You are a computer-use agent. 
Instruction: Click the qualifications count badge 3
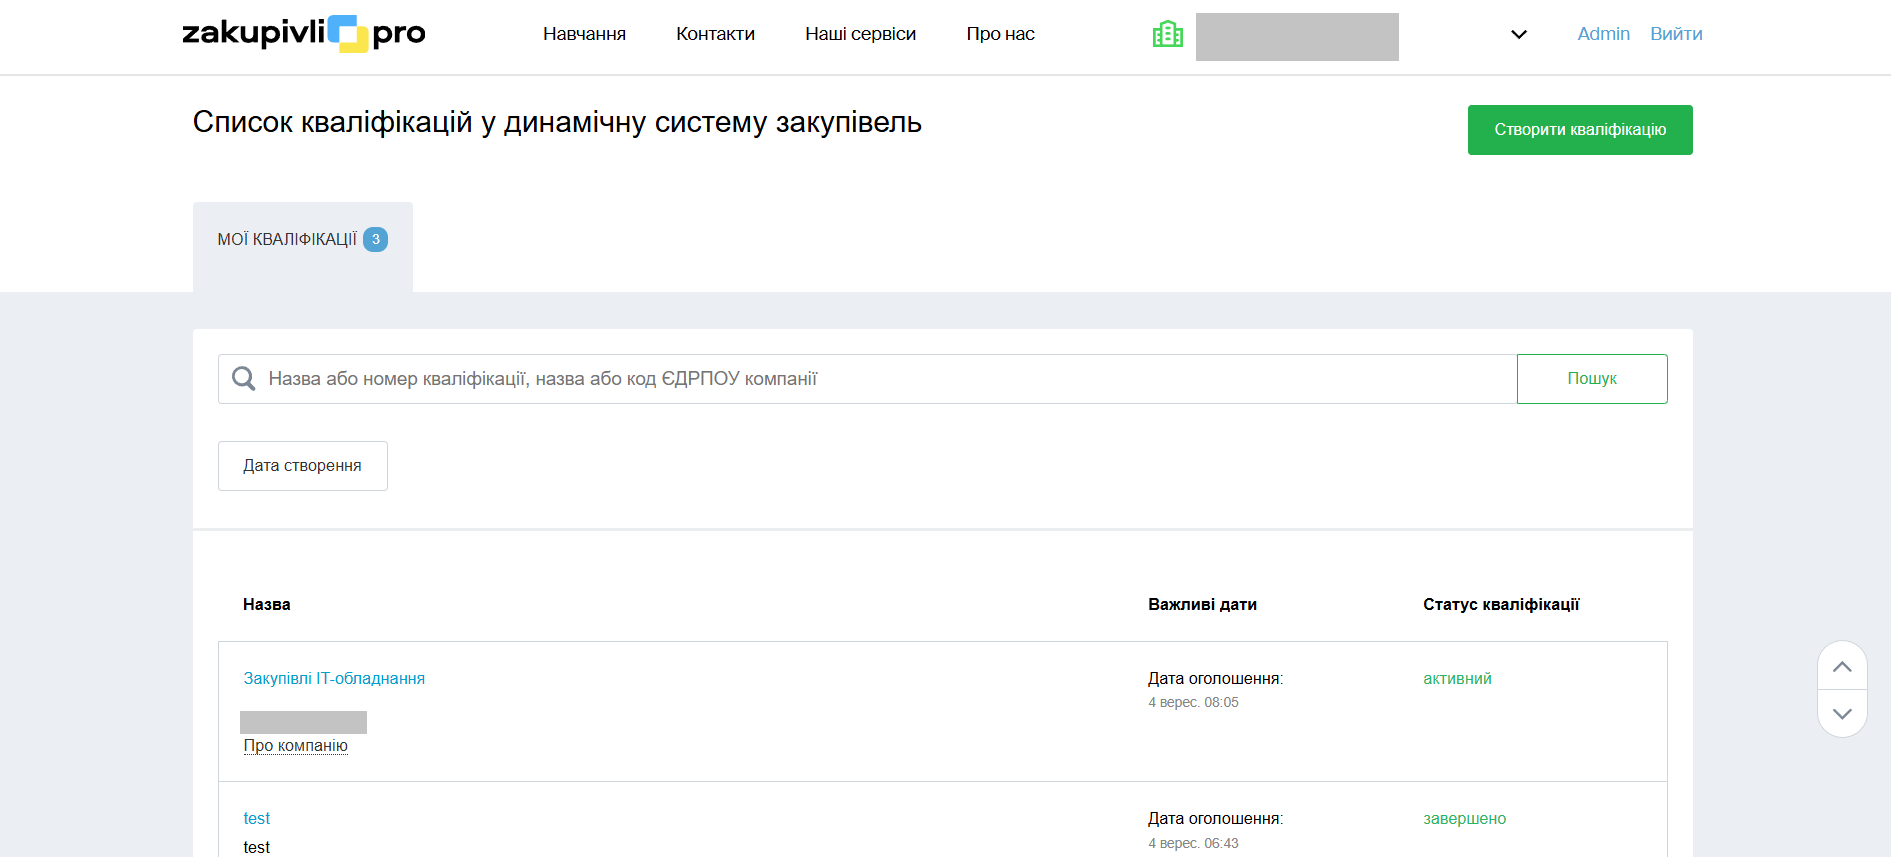(x=375, y=240)
